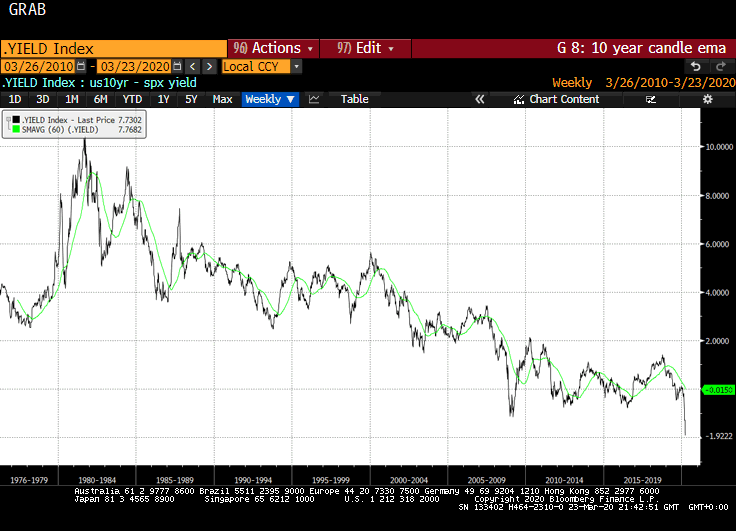Click the GRAB text at top
736x531 pixels.
[x=27, y=9]
